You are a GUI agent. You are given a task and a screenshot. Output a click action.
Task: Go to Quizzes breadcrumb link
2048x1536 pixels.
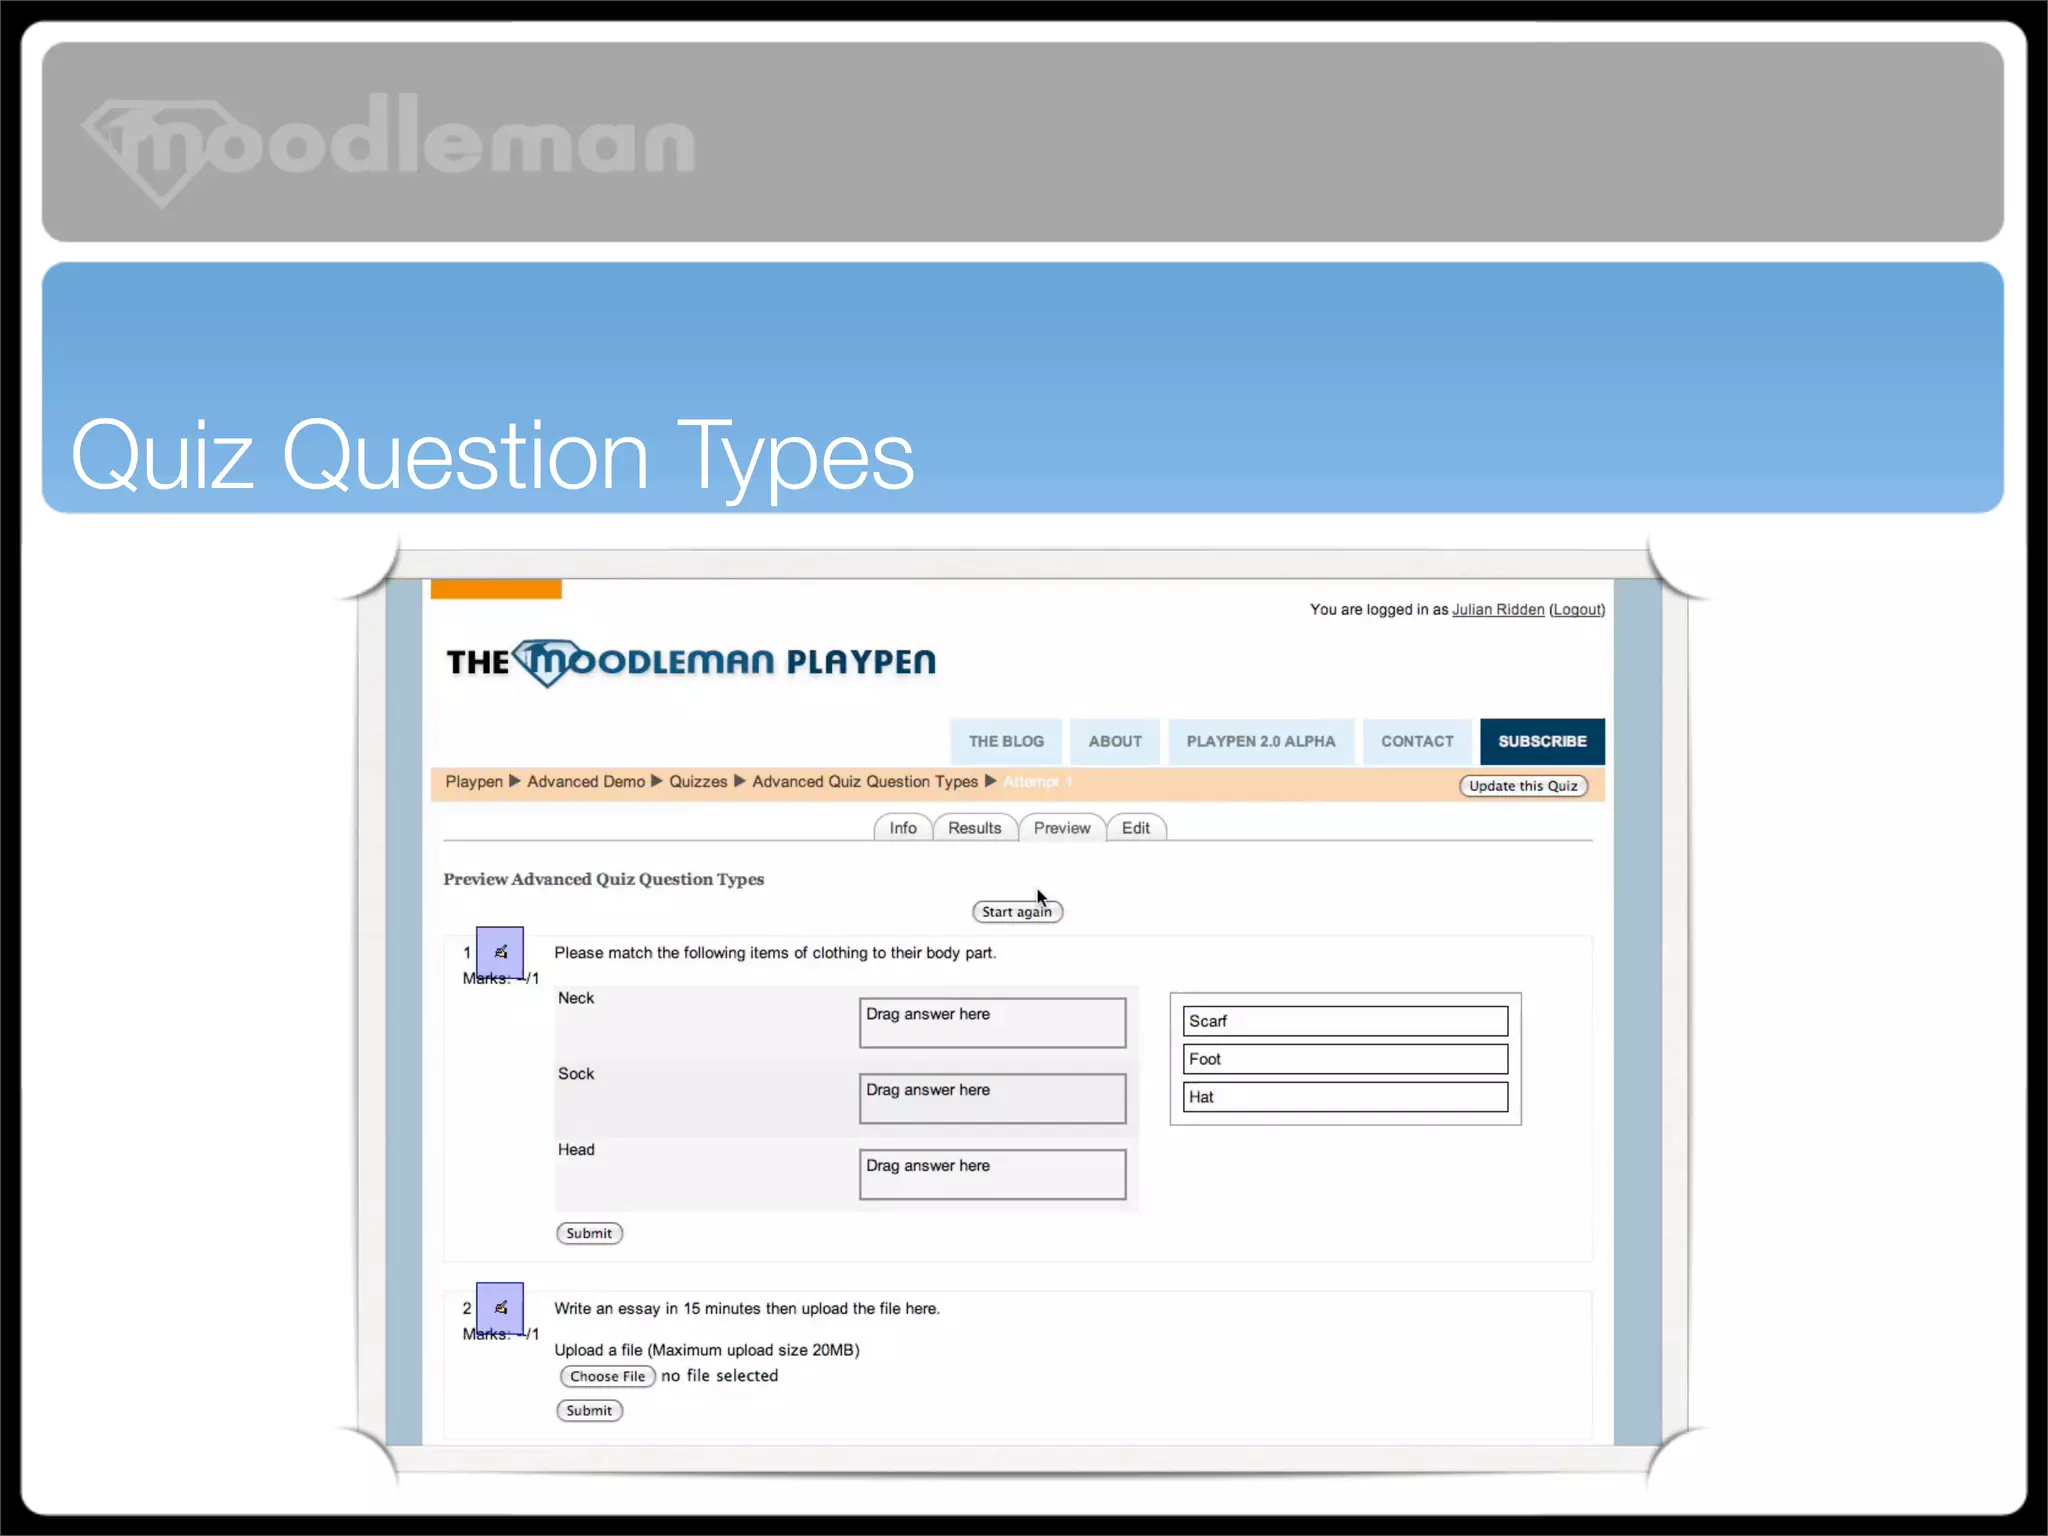click(x=698, y=782)
